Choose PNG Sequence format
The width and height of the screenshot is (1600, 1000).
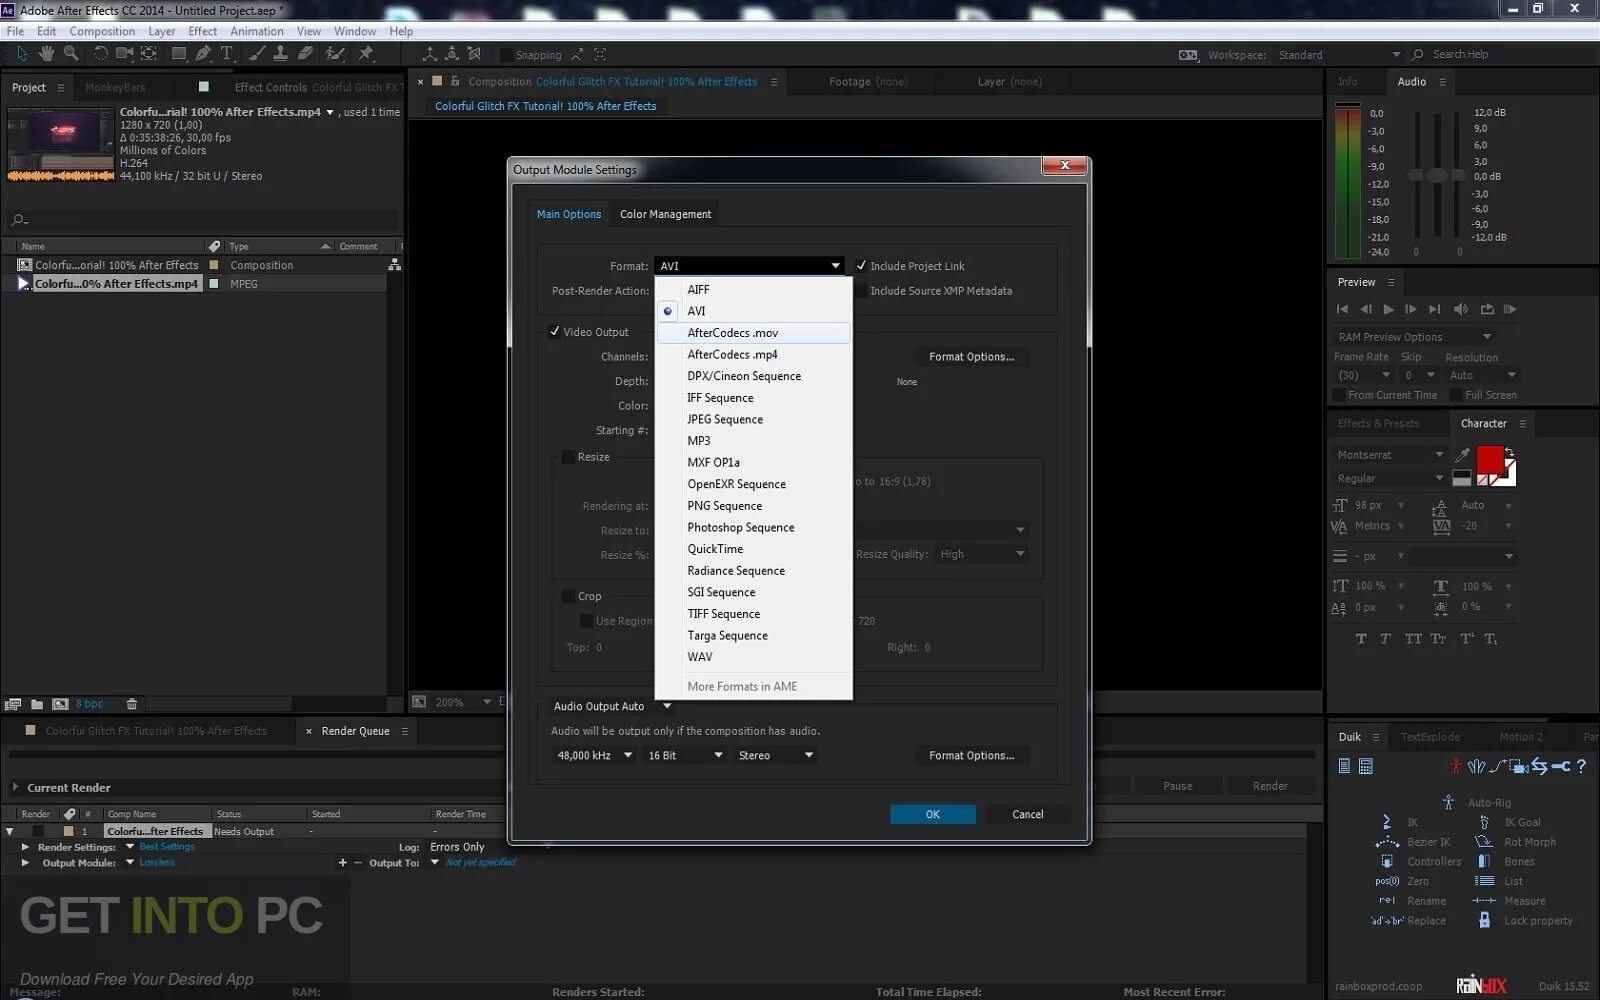[x=753, y=506]
